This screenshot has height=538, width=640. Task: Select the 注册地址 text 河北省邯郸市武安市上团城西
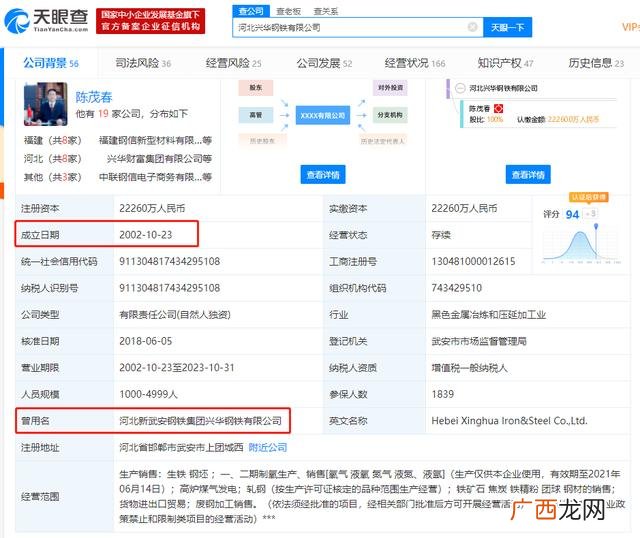click(181, 447)
